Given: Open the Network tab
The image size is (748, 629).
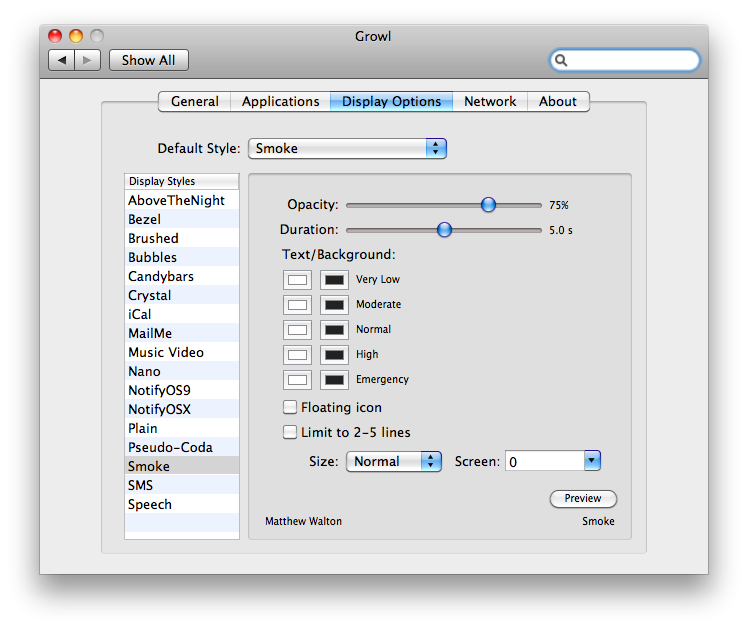Looking at the screenshot, I should [490, 101].
